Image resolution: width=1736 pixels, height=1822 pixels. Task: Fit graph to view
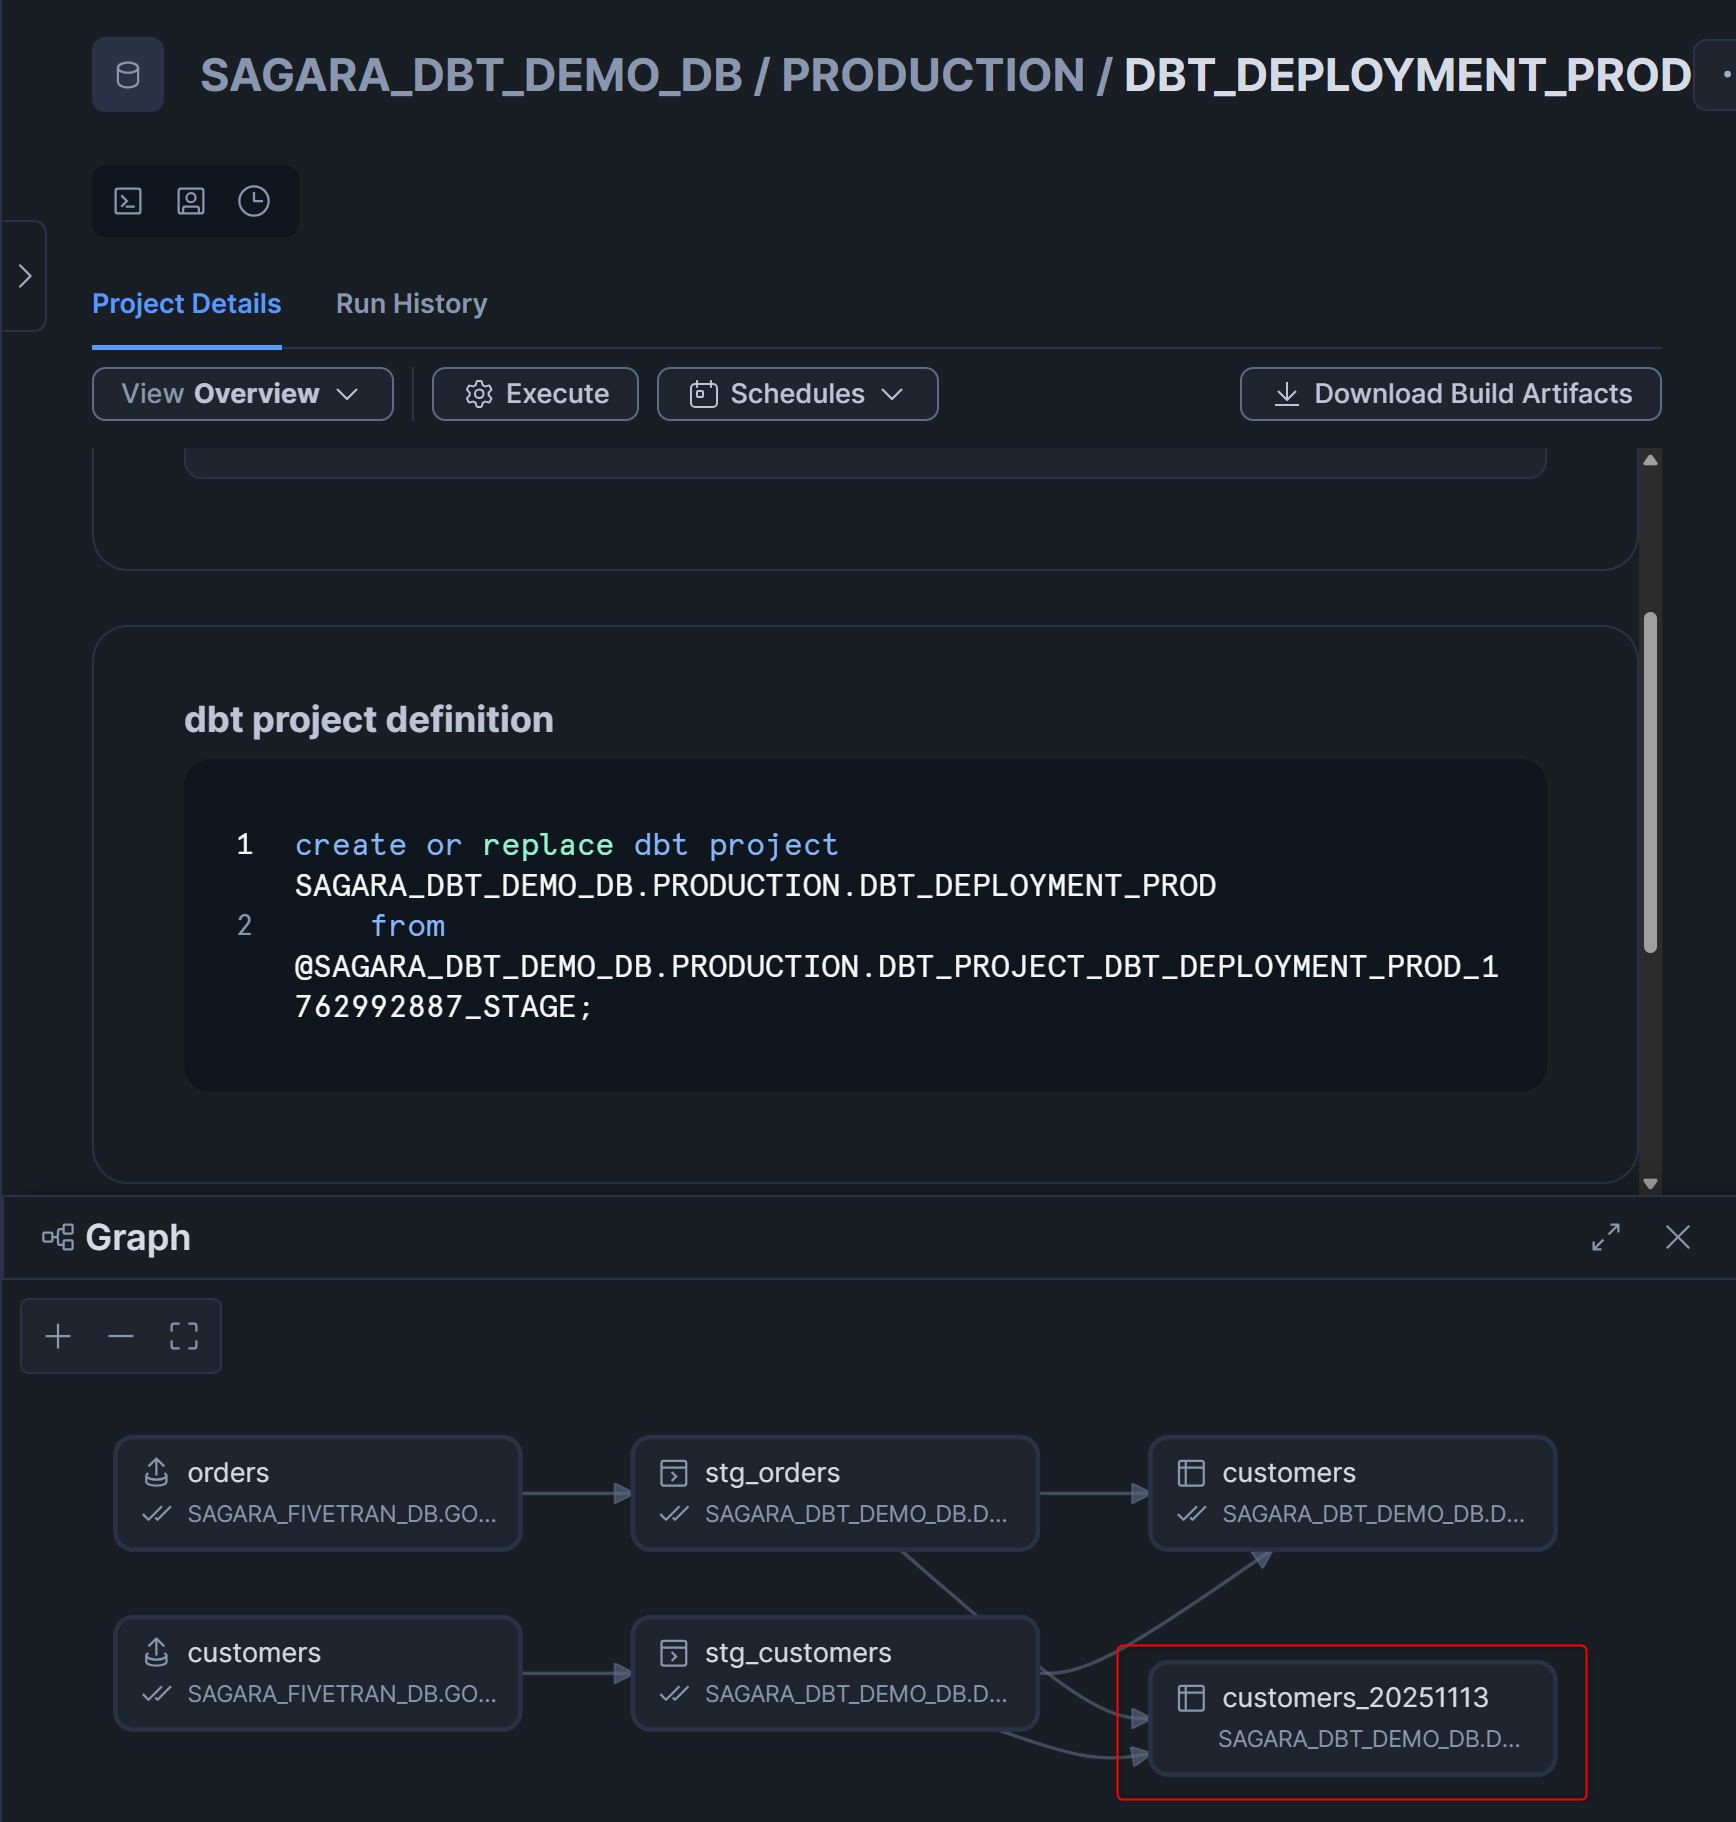click(184, 1337)
